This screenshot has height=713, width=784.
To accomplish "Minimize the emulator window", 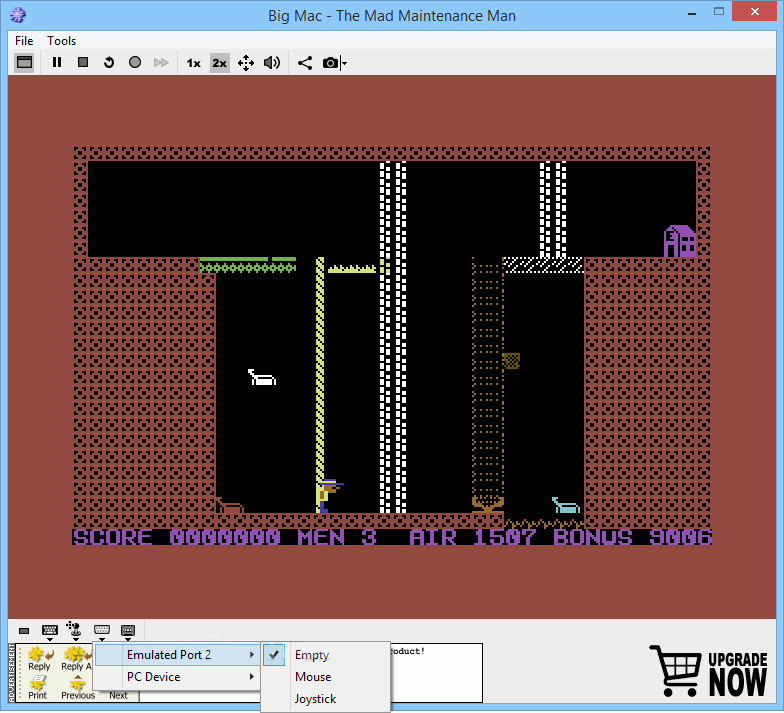I will tap(692, 13).
